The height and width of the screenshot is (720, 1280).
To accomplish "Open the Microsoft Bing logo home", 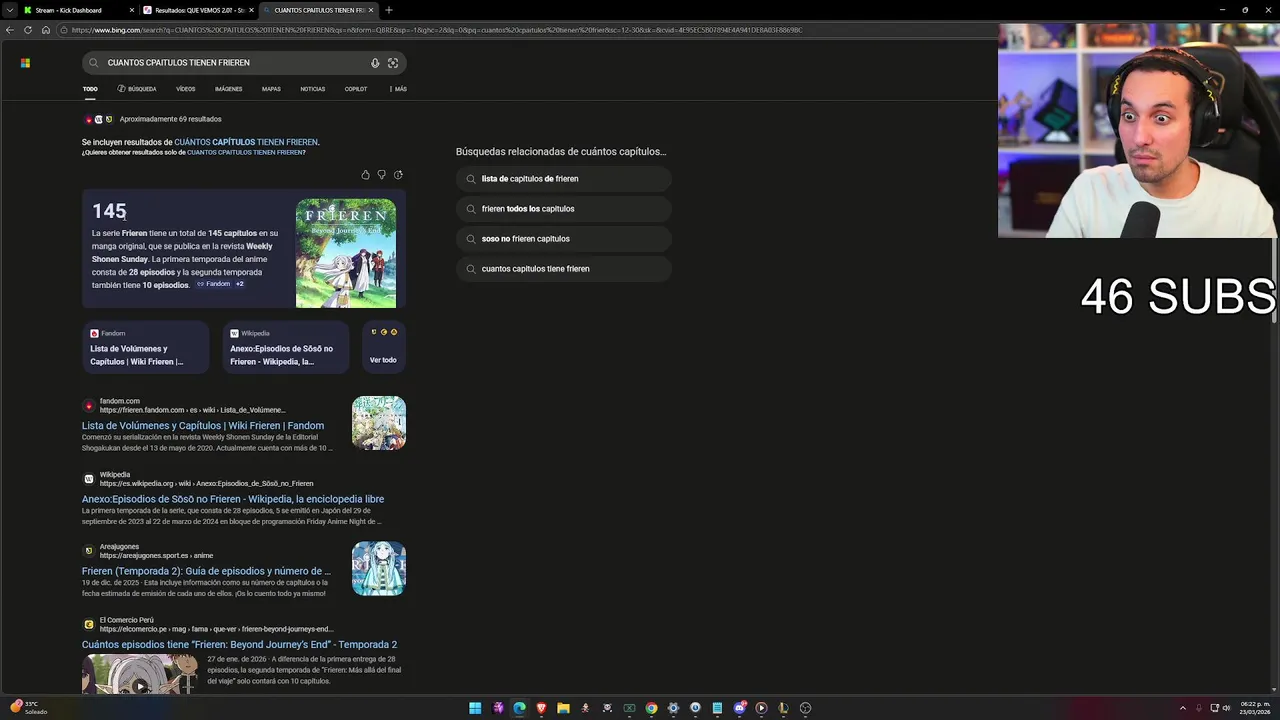I will pyautogui.click(x=25, y=63).
